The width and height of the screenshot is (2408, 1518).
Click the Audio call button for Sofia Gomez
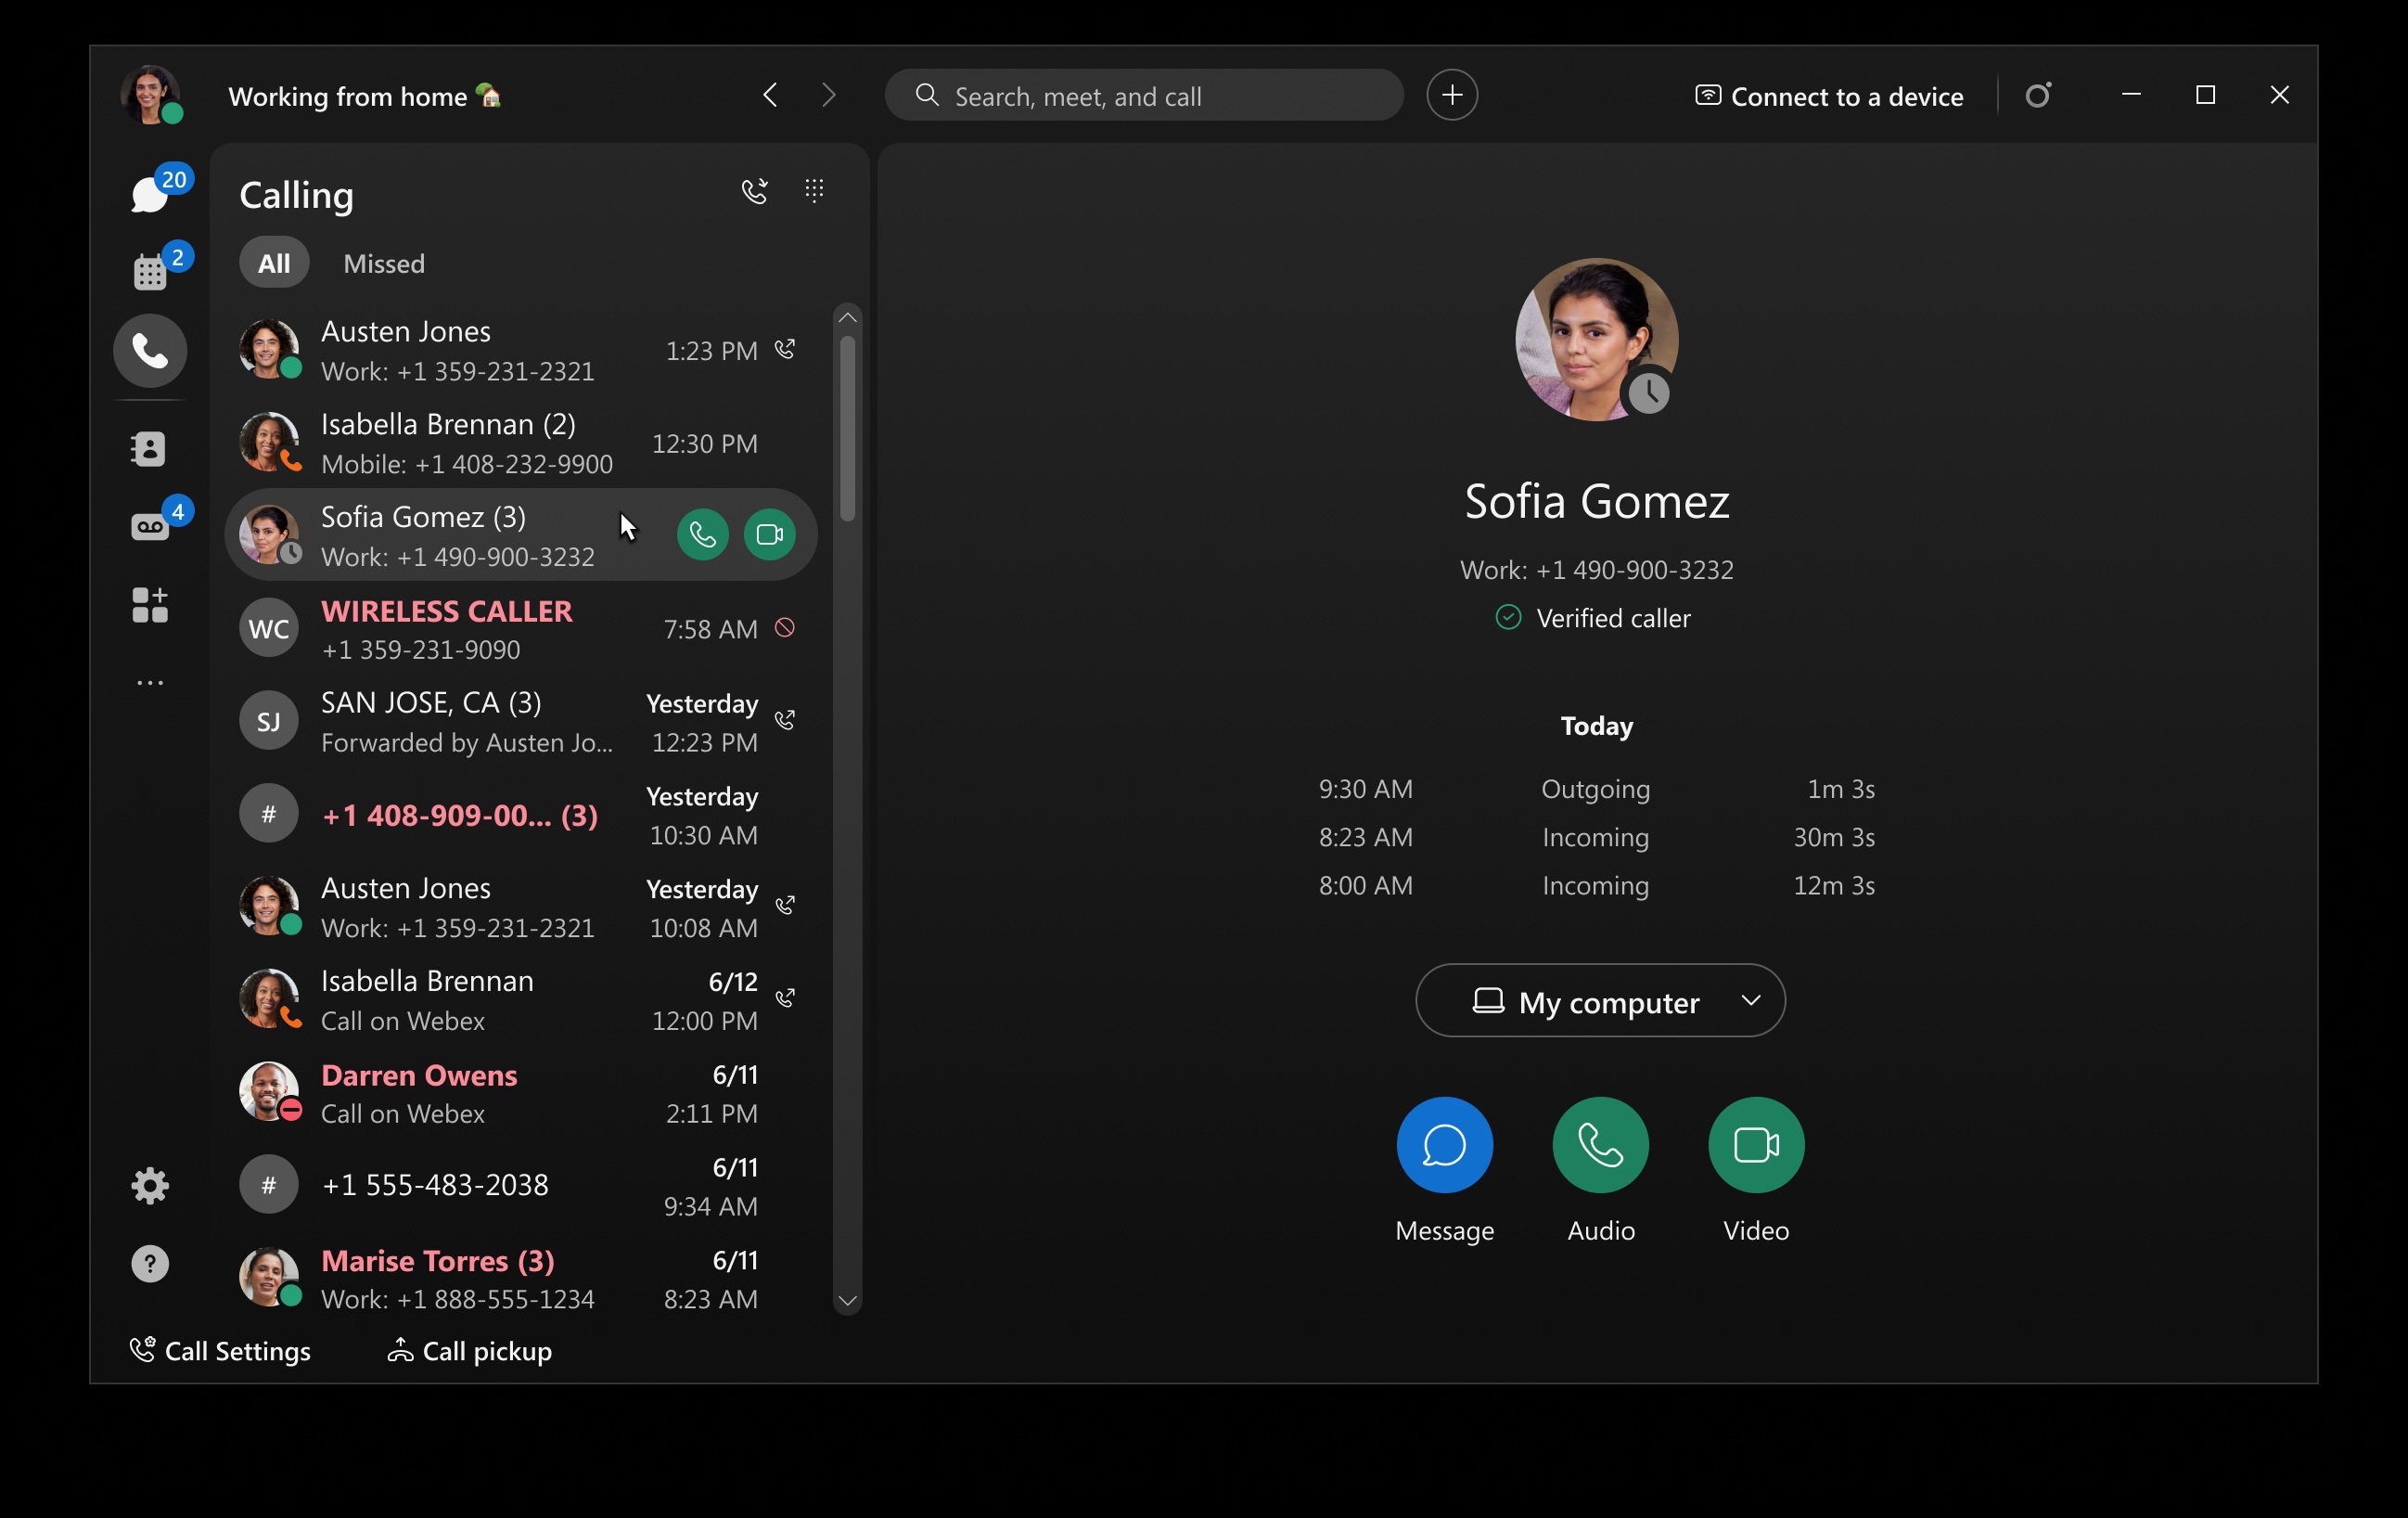pos(702,534)
